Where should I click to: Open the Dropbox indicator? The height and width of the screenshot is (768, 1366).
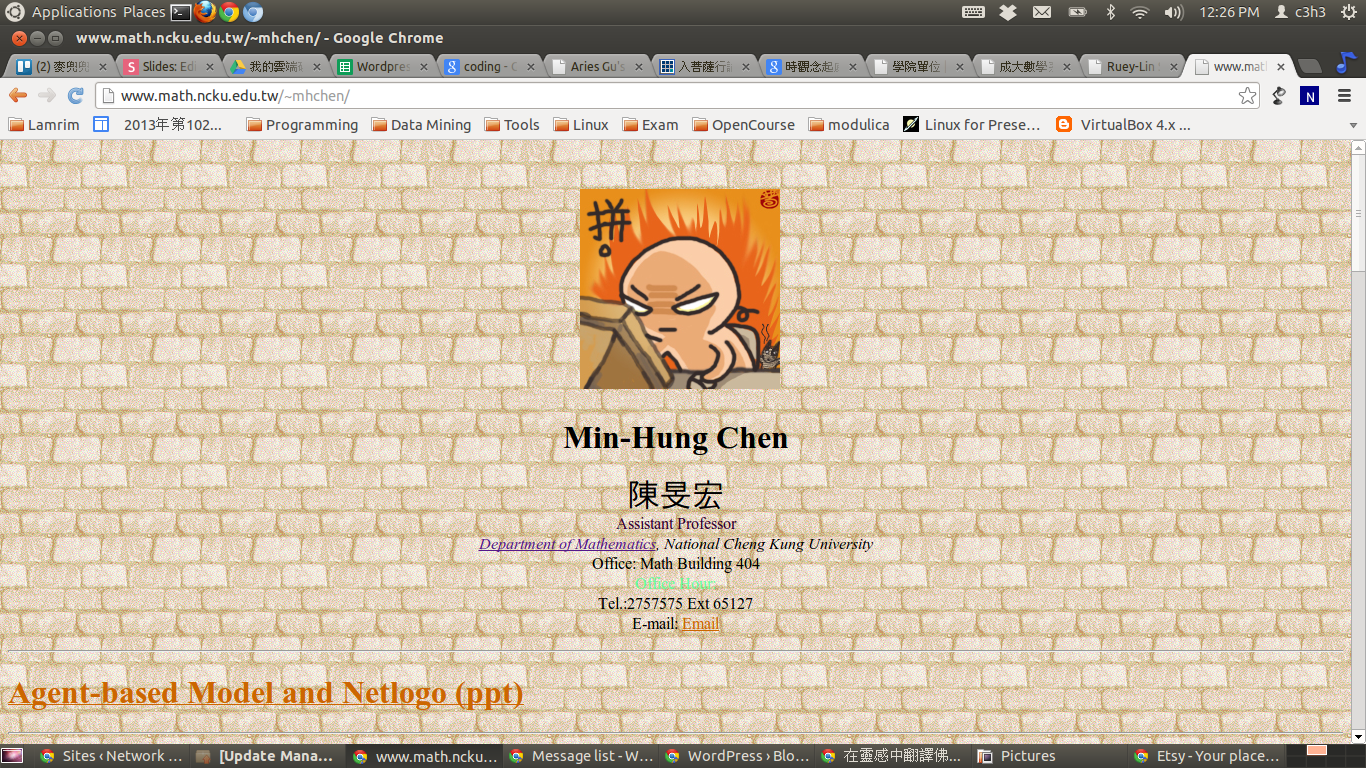(1008, 12)
